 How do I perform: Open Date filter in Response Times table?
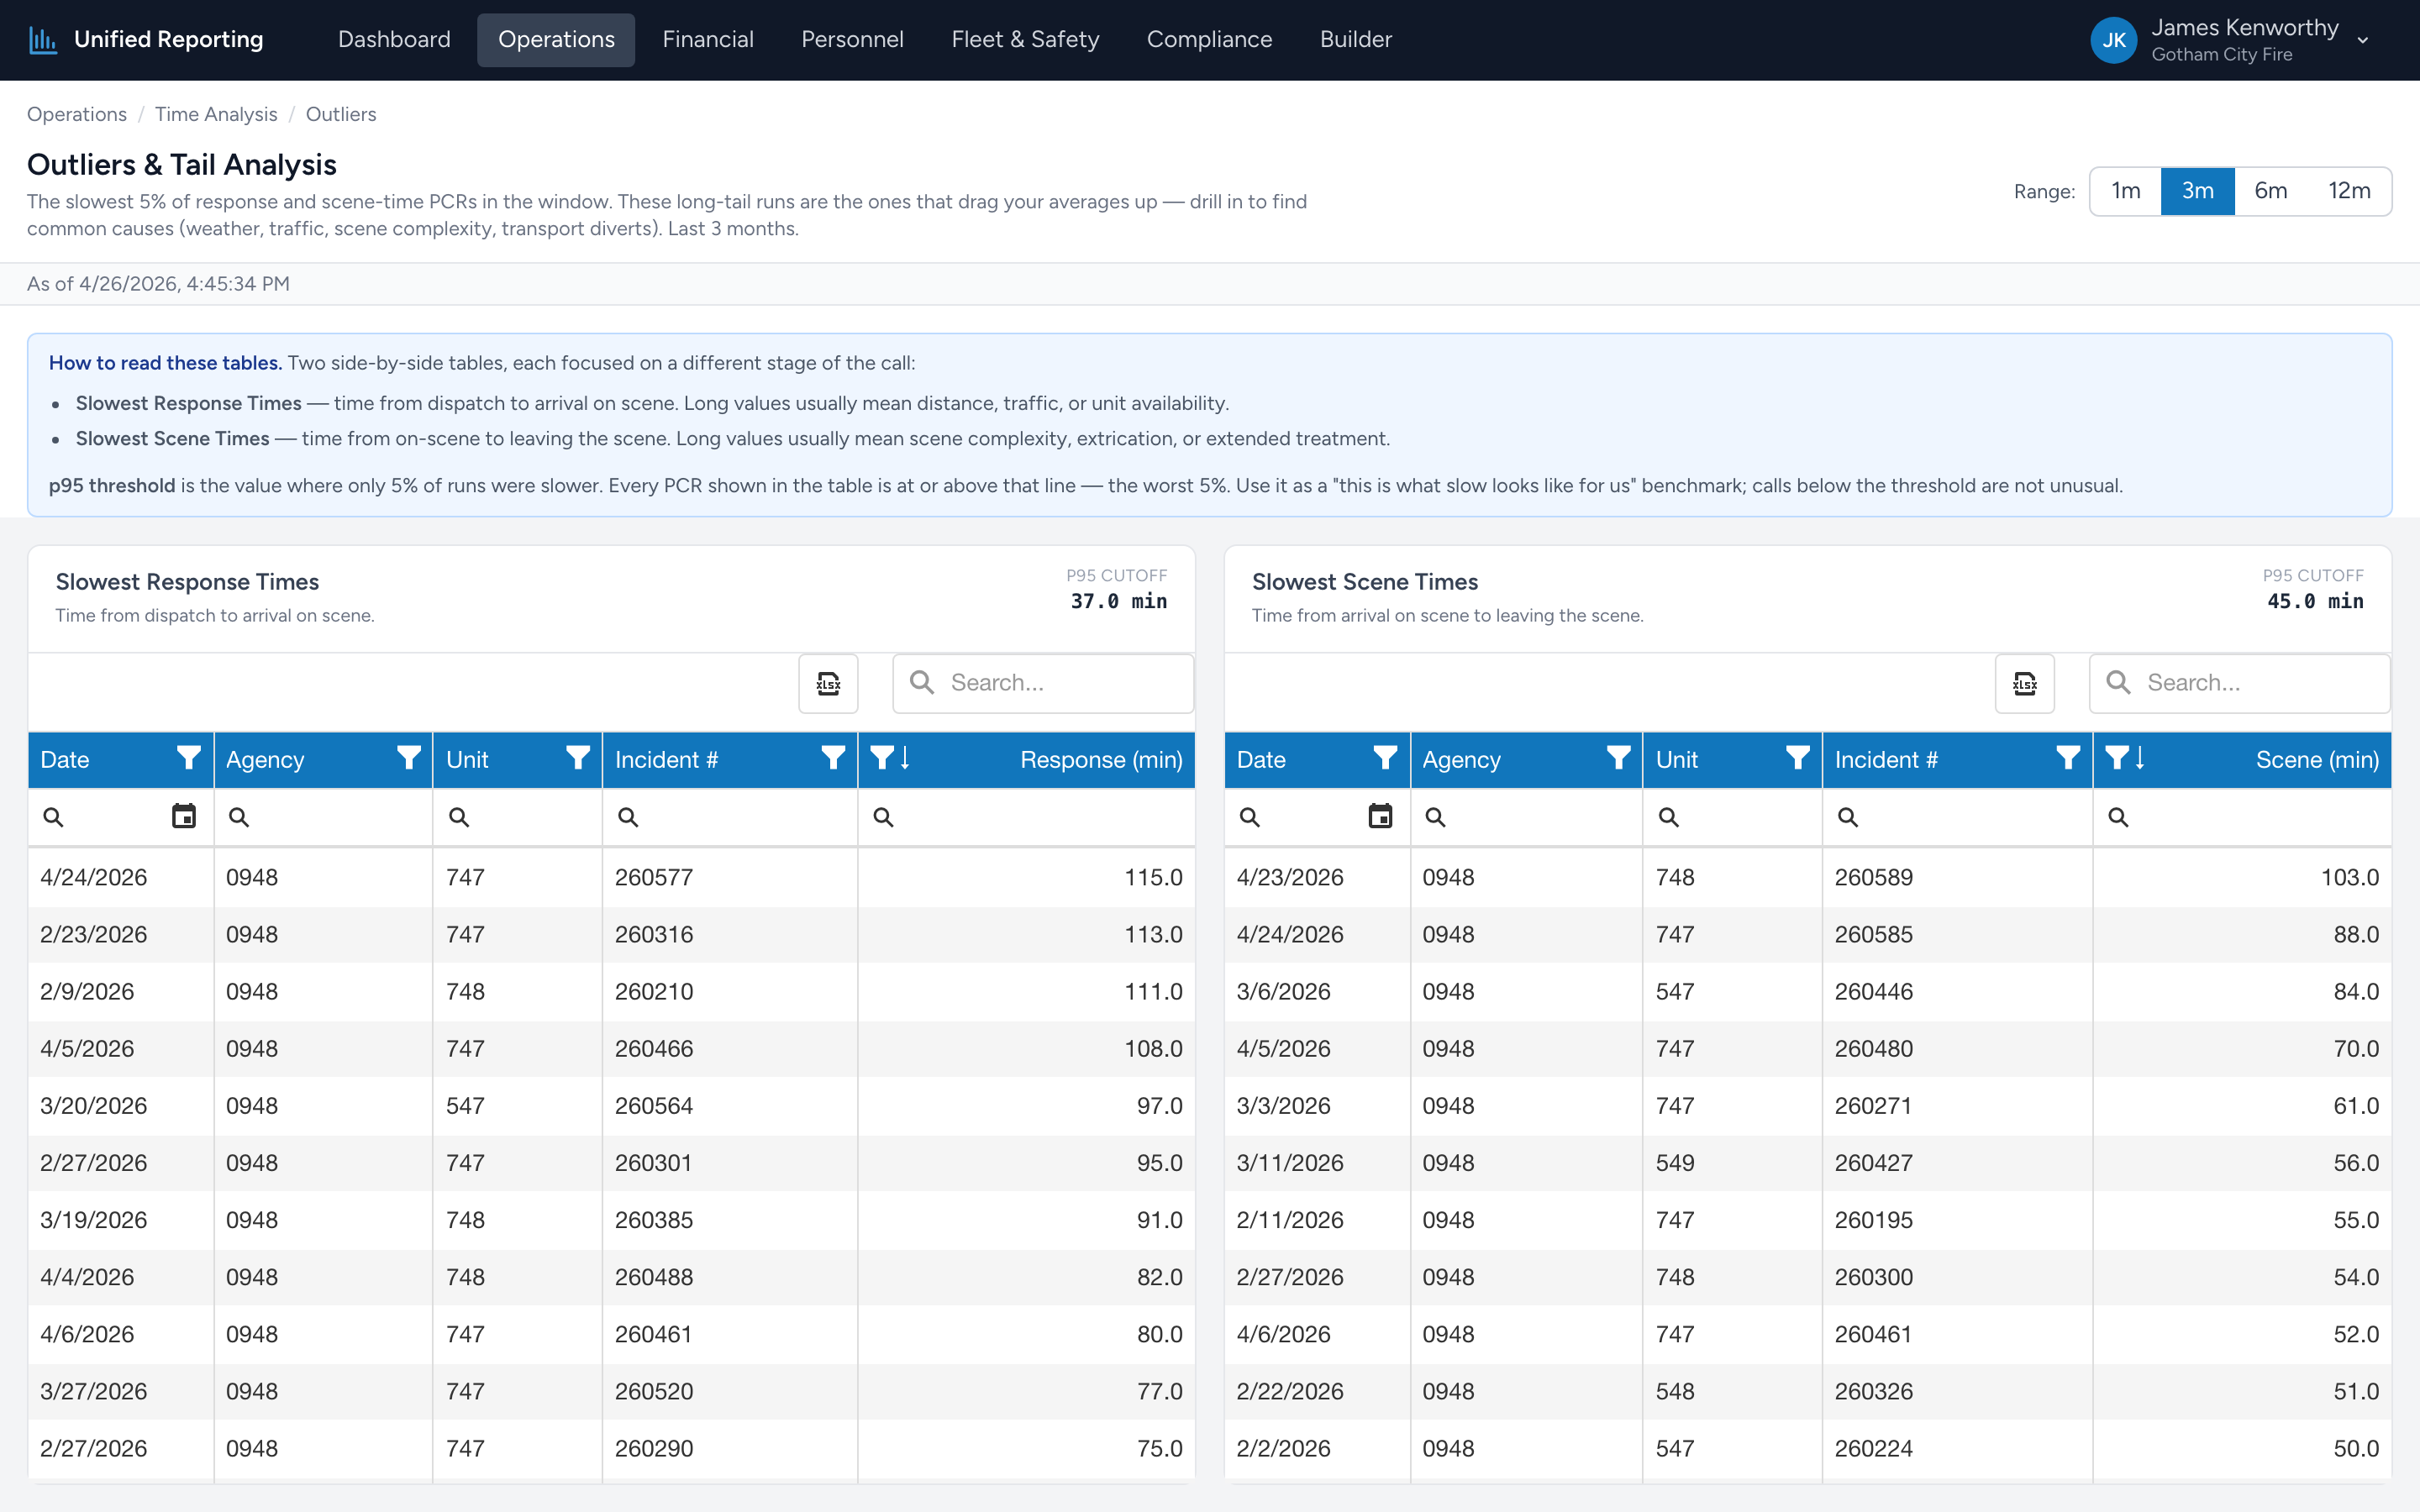(188, 759)
